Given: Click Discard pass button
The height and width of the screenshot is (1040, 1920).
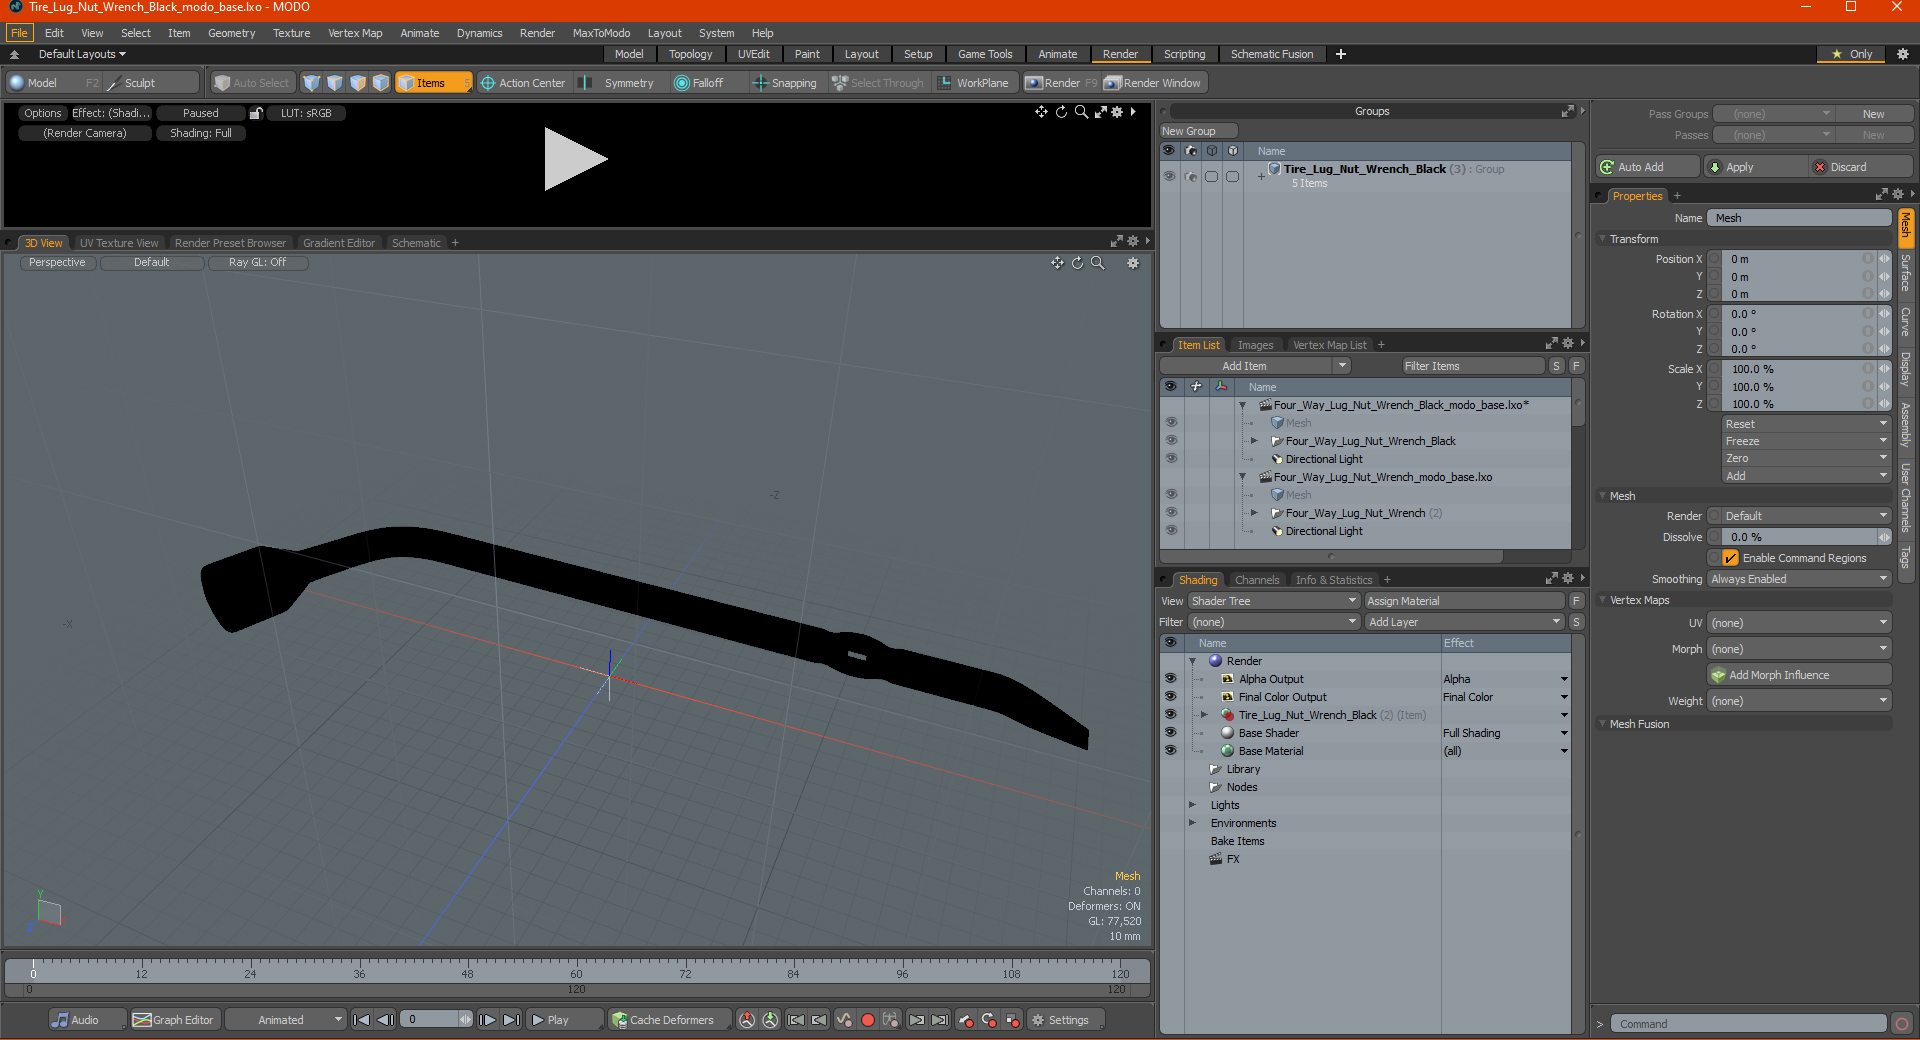Looking at the screenshot, I should 1861,167.
